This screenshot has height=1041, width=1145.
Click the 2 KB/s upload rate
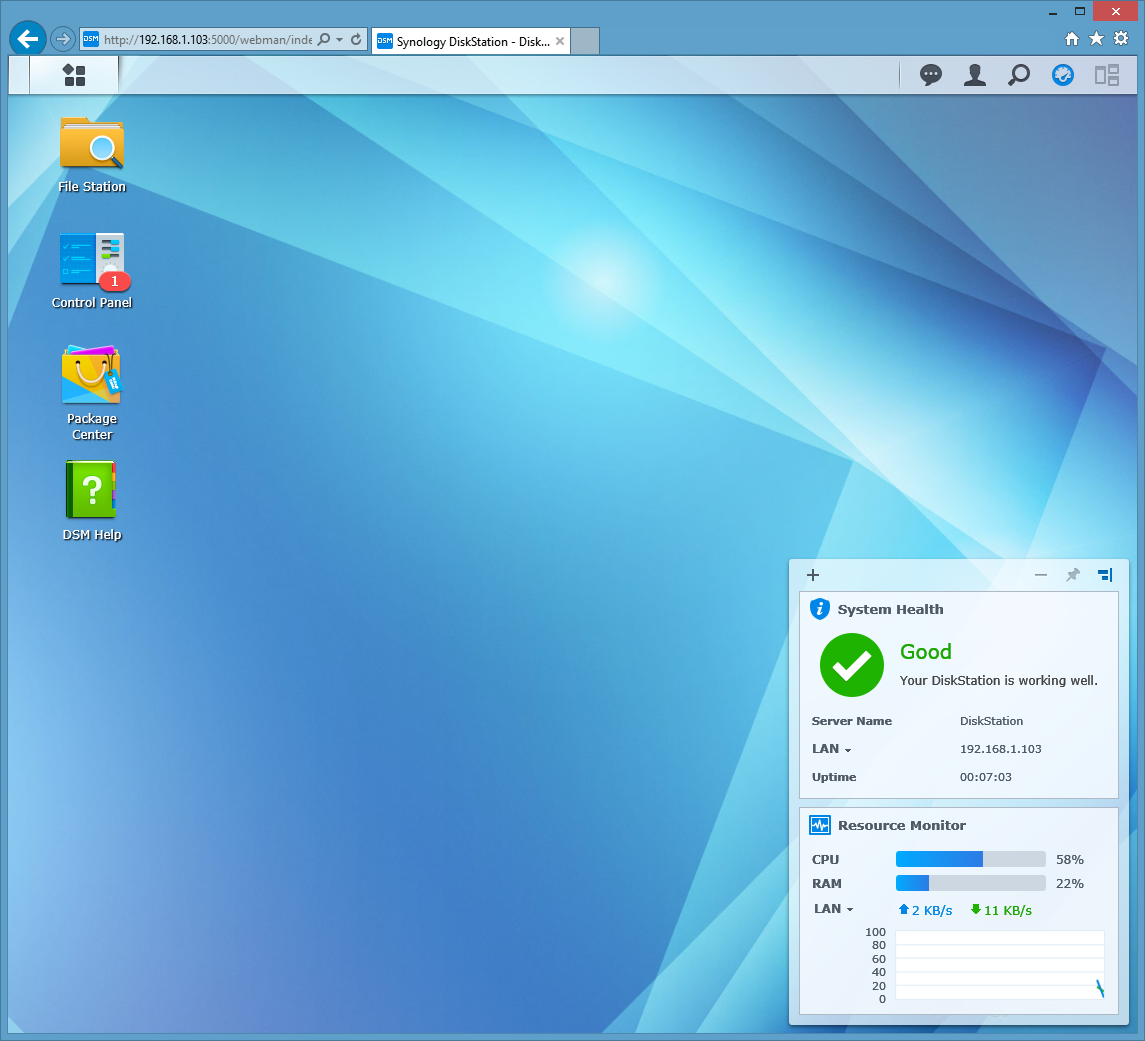[x=925, y=910]
